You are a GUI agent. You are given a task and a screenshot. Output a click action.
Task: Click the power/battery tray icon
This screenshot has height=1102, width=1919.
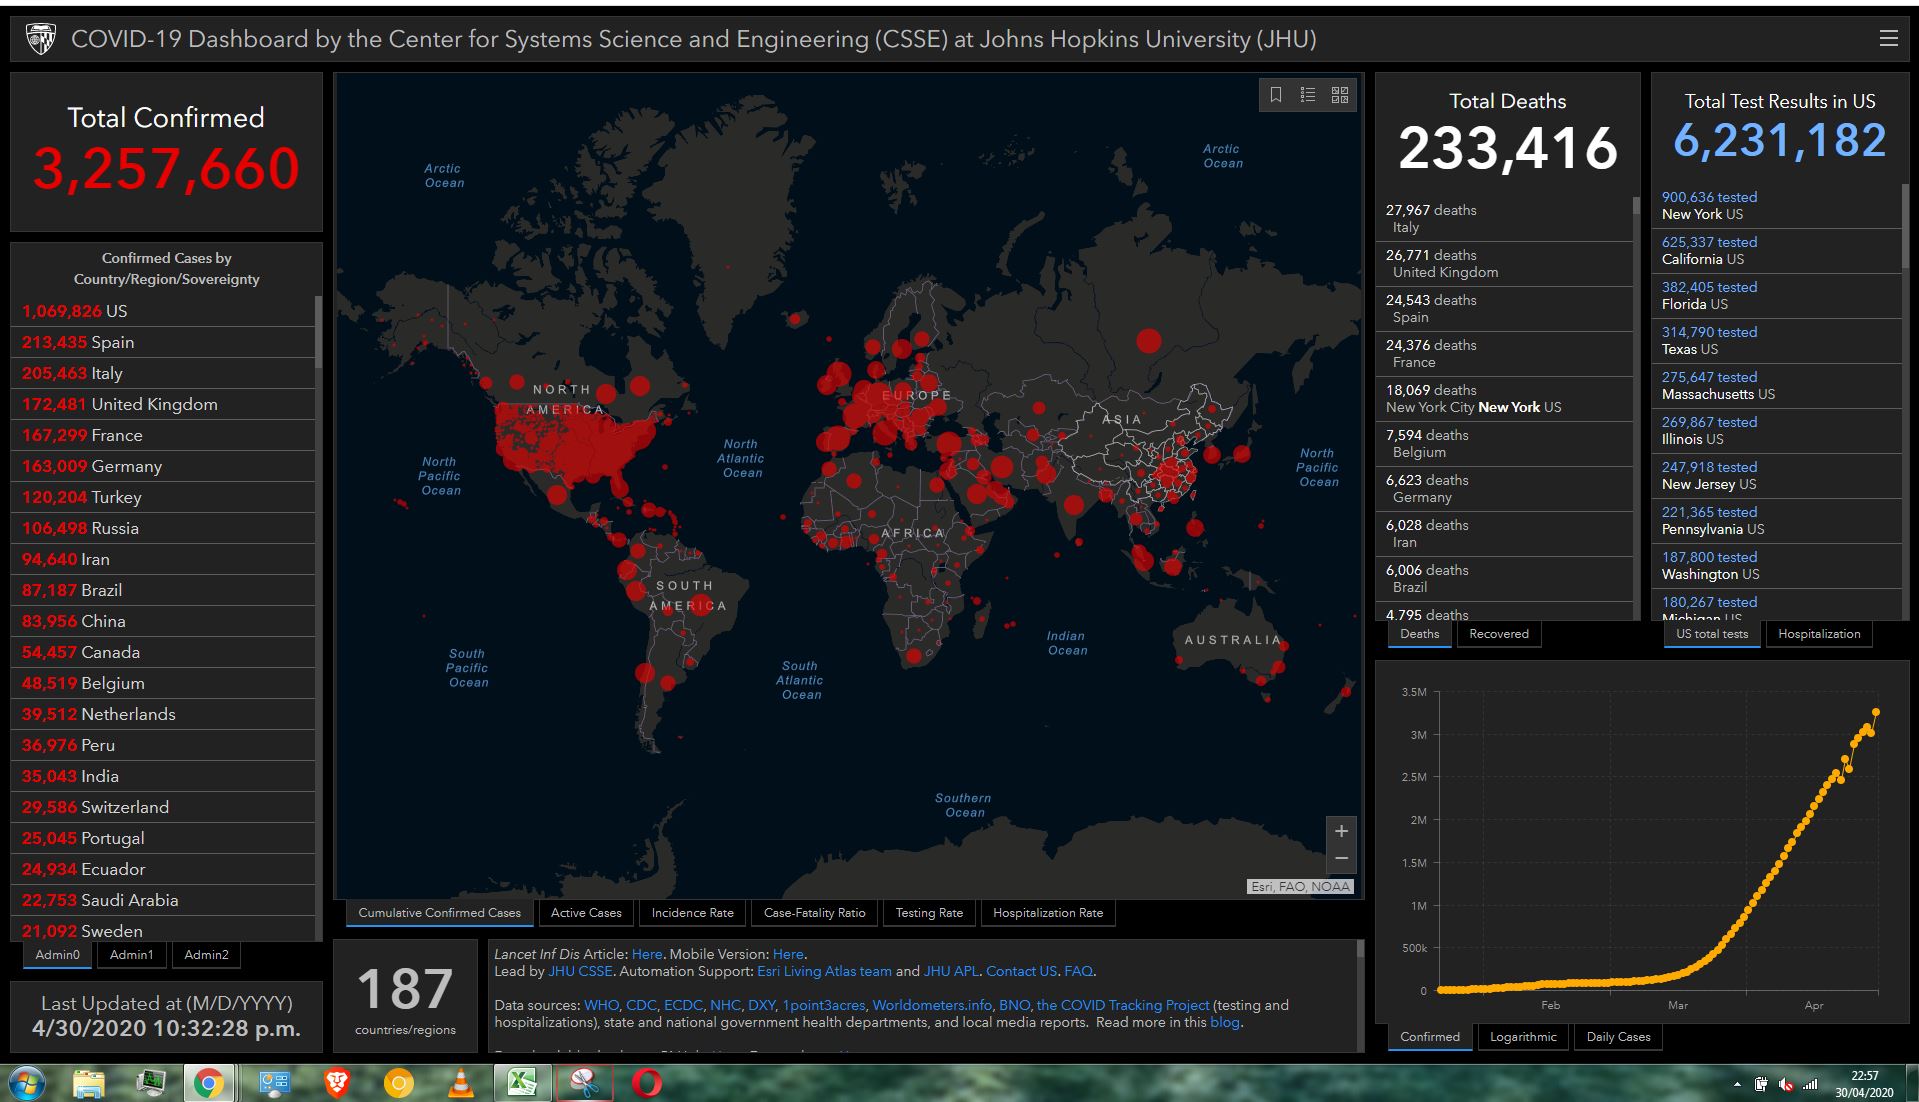tap(1761, 1085)
